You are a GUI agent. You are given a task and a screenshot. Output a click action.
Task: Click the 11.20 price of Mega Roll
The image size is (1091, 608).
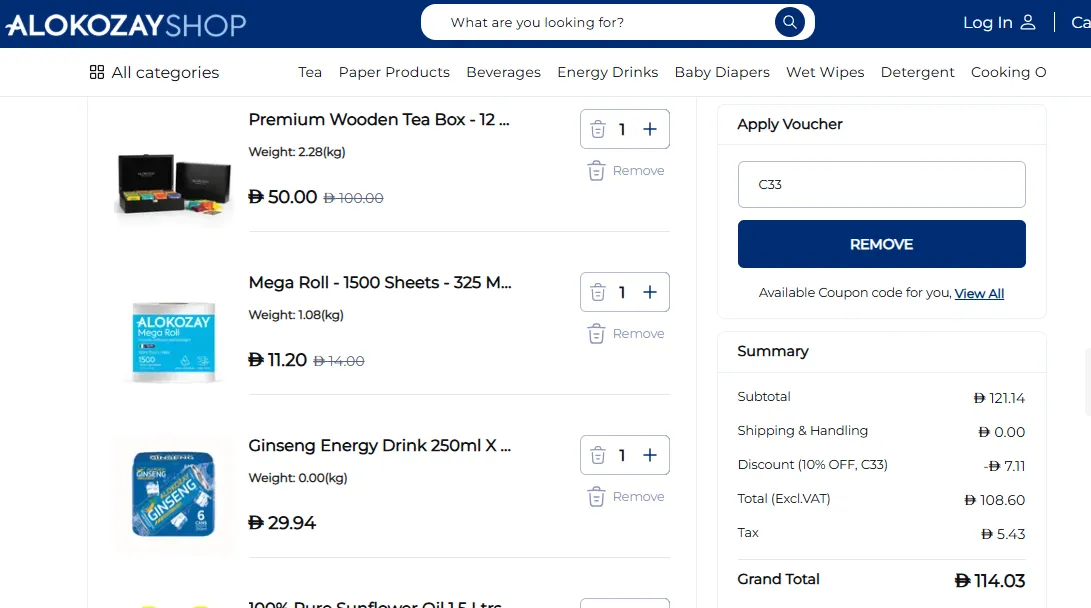click(278, 360)
